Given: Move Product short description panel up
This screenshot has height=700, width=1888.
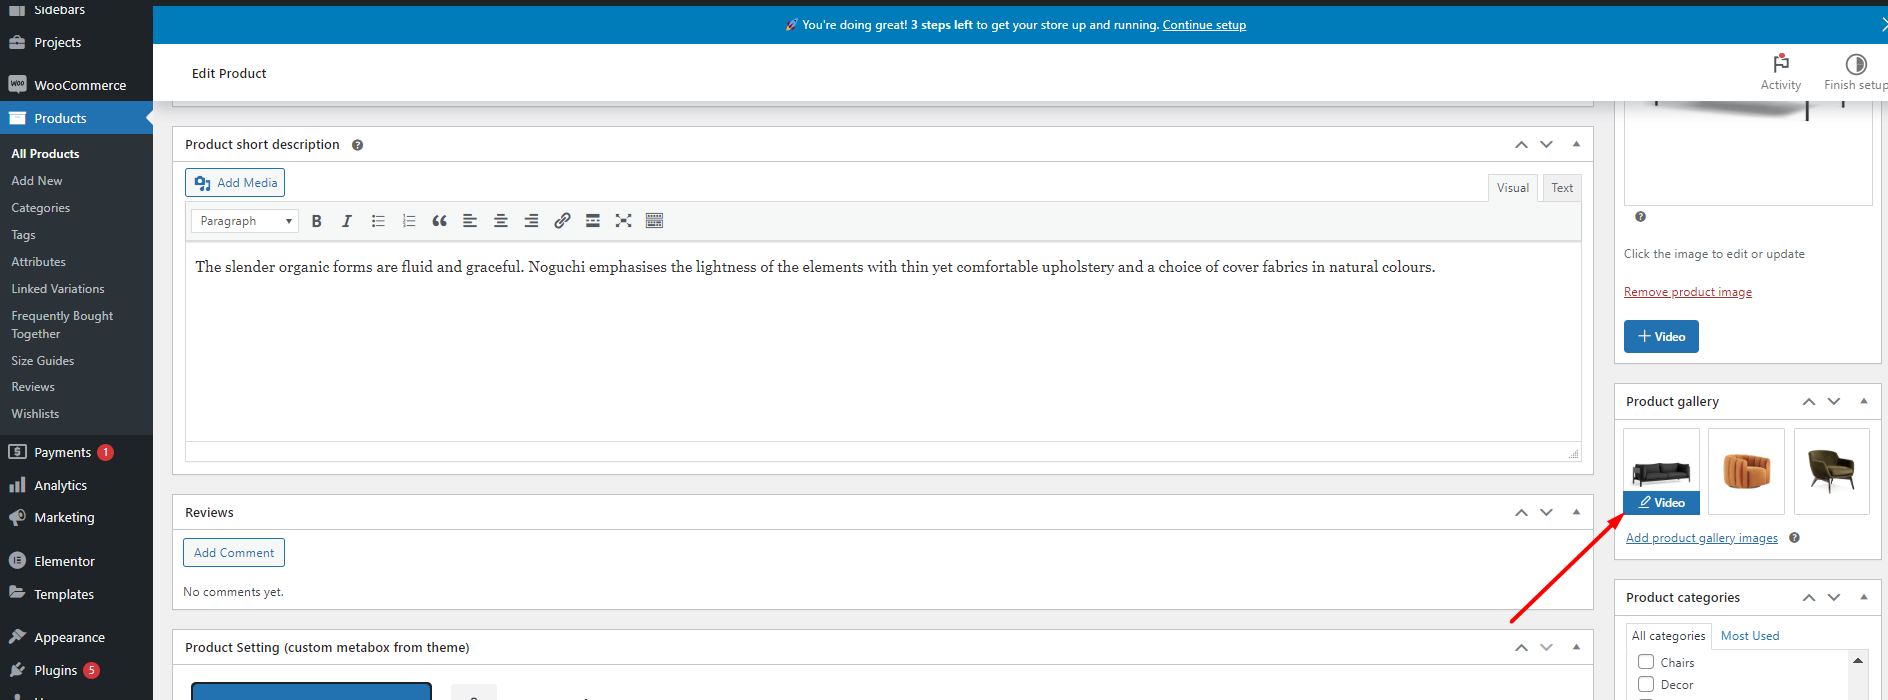Looking at the screenshot, I should pos(1521,145).
